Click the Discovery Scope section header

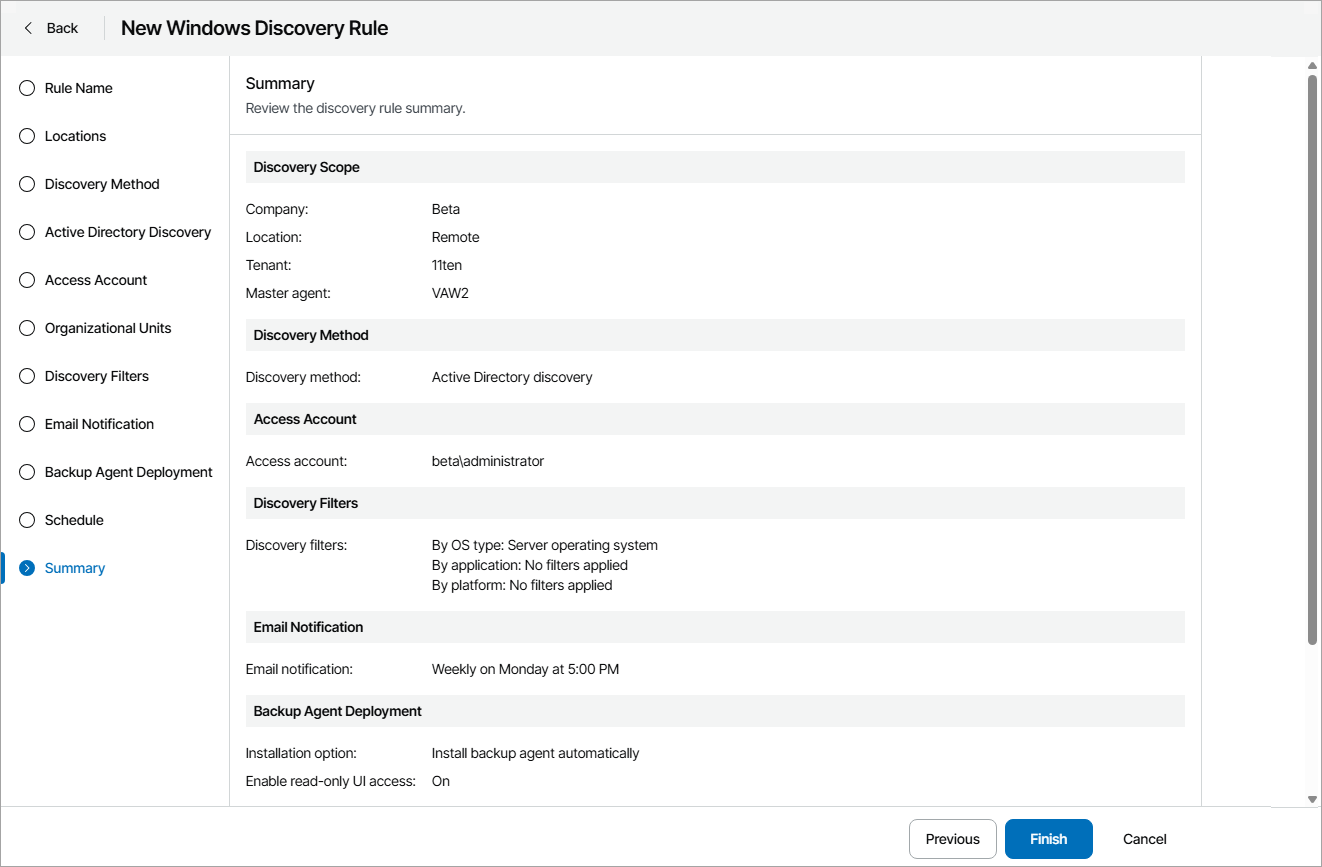(x=308, y=167)
